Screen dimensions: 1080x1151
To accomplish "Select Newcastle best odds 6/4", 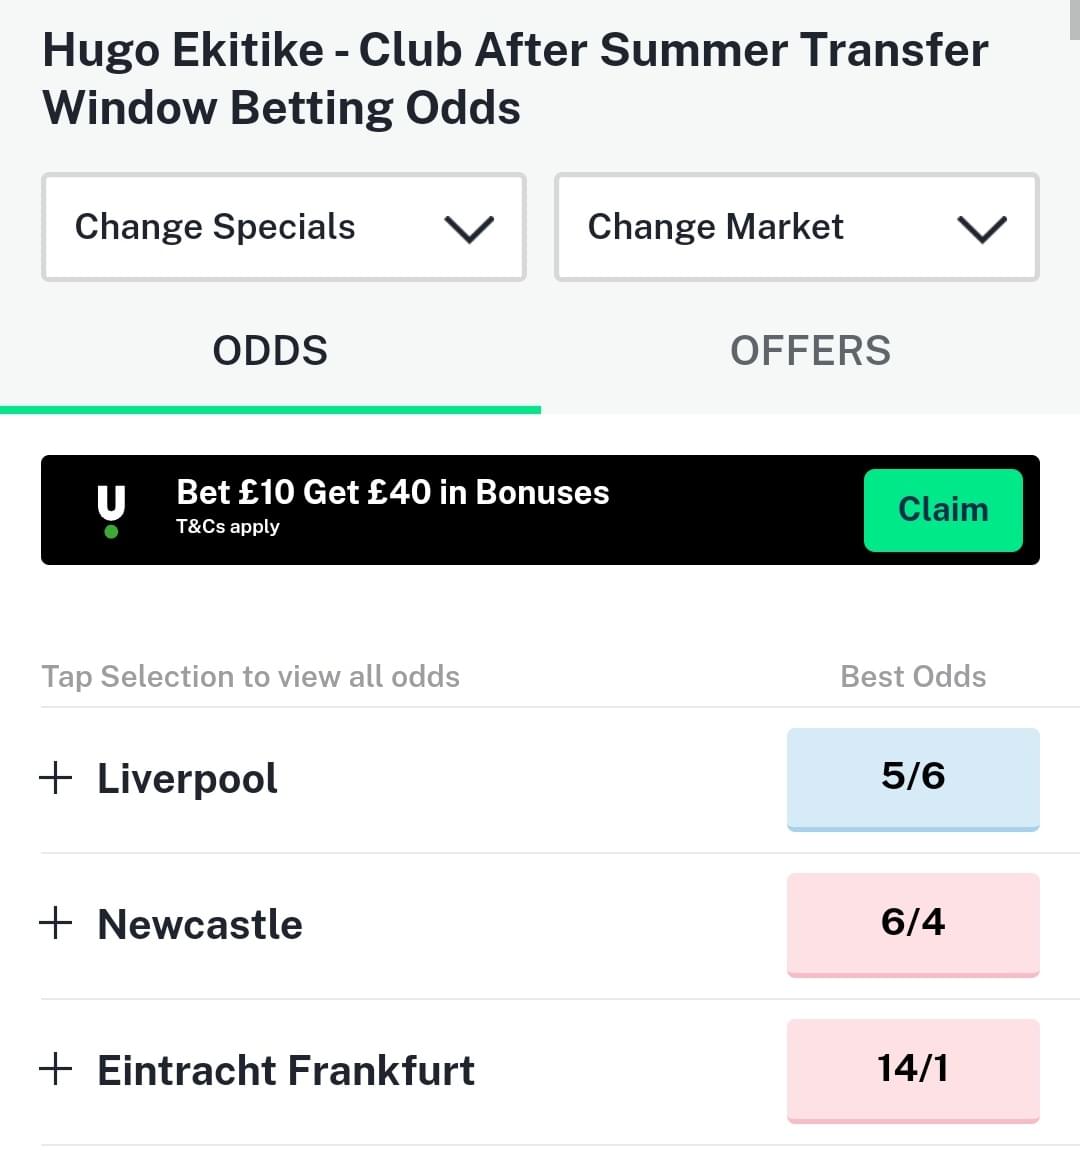I will [913, 924].
